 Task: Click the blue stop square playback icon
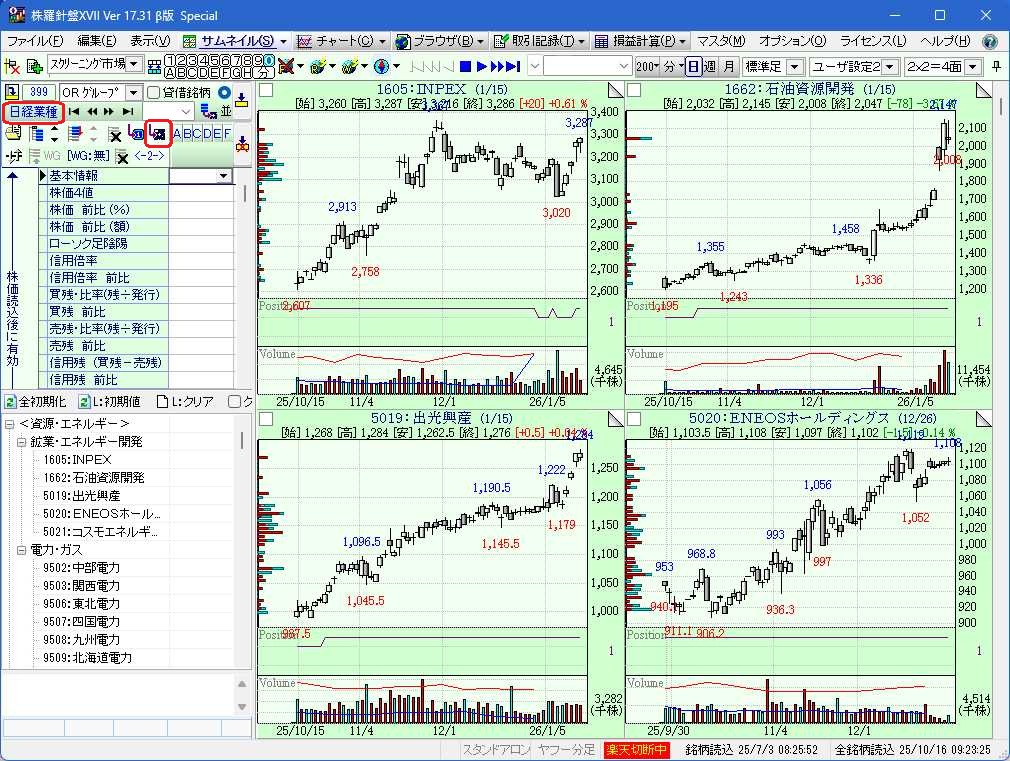[x=464, y=66]
